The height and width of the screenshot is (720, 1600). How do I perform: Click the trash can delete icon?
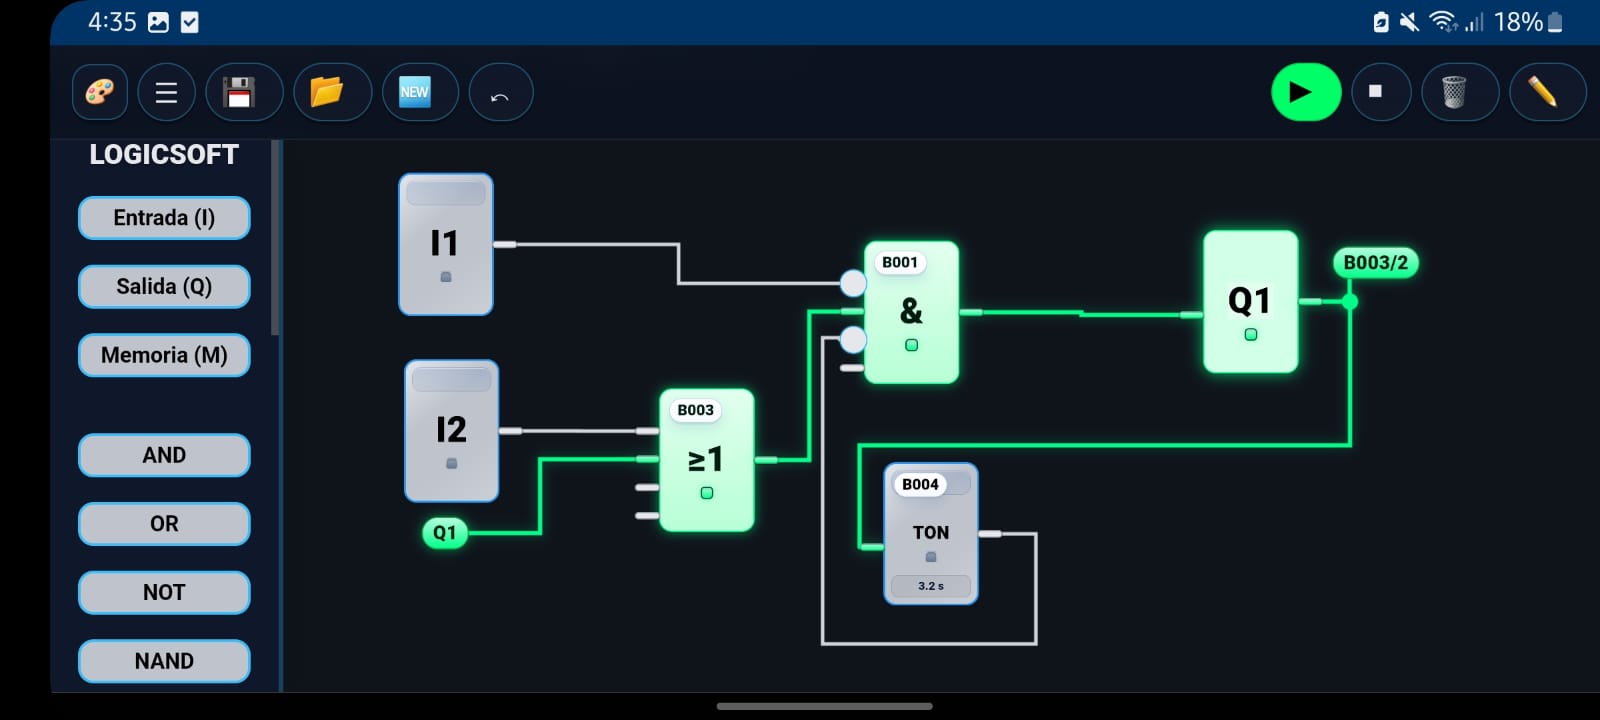point(1454,93)
